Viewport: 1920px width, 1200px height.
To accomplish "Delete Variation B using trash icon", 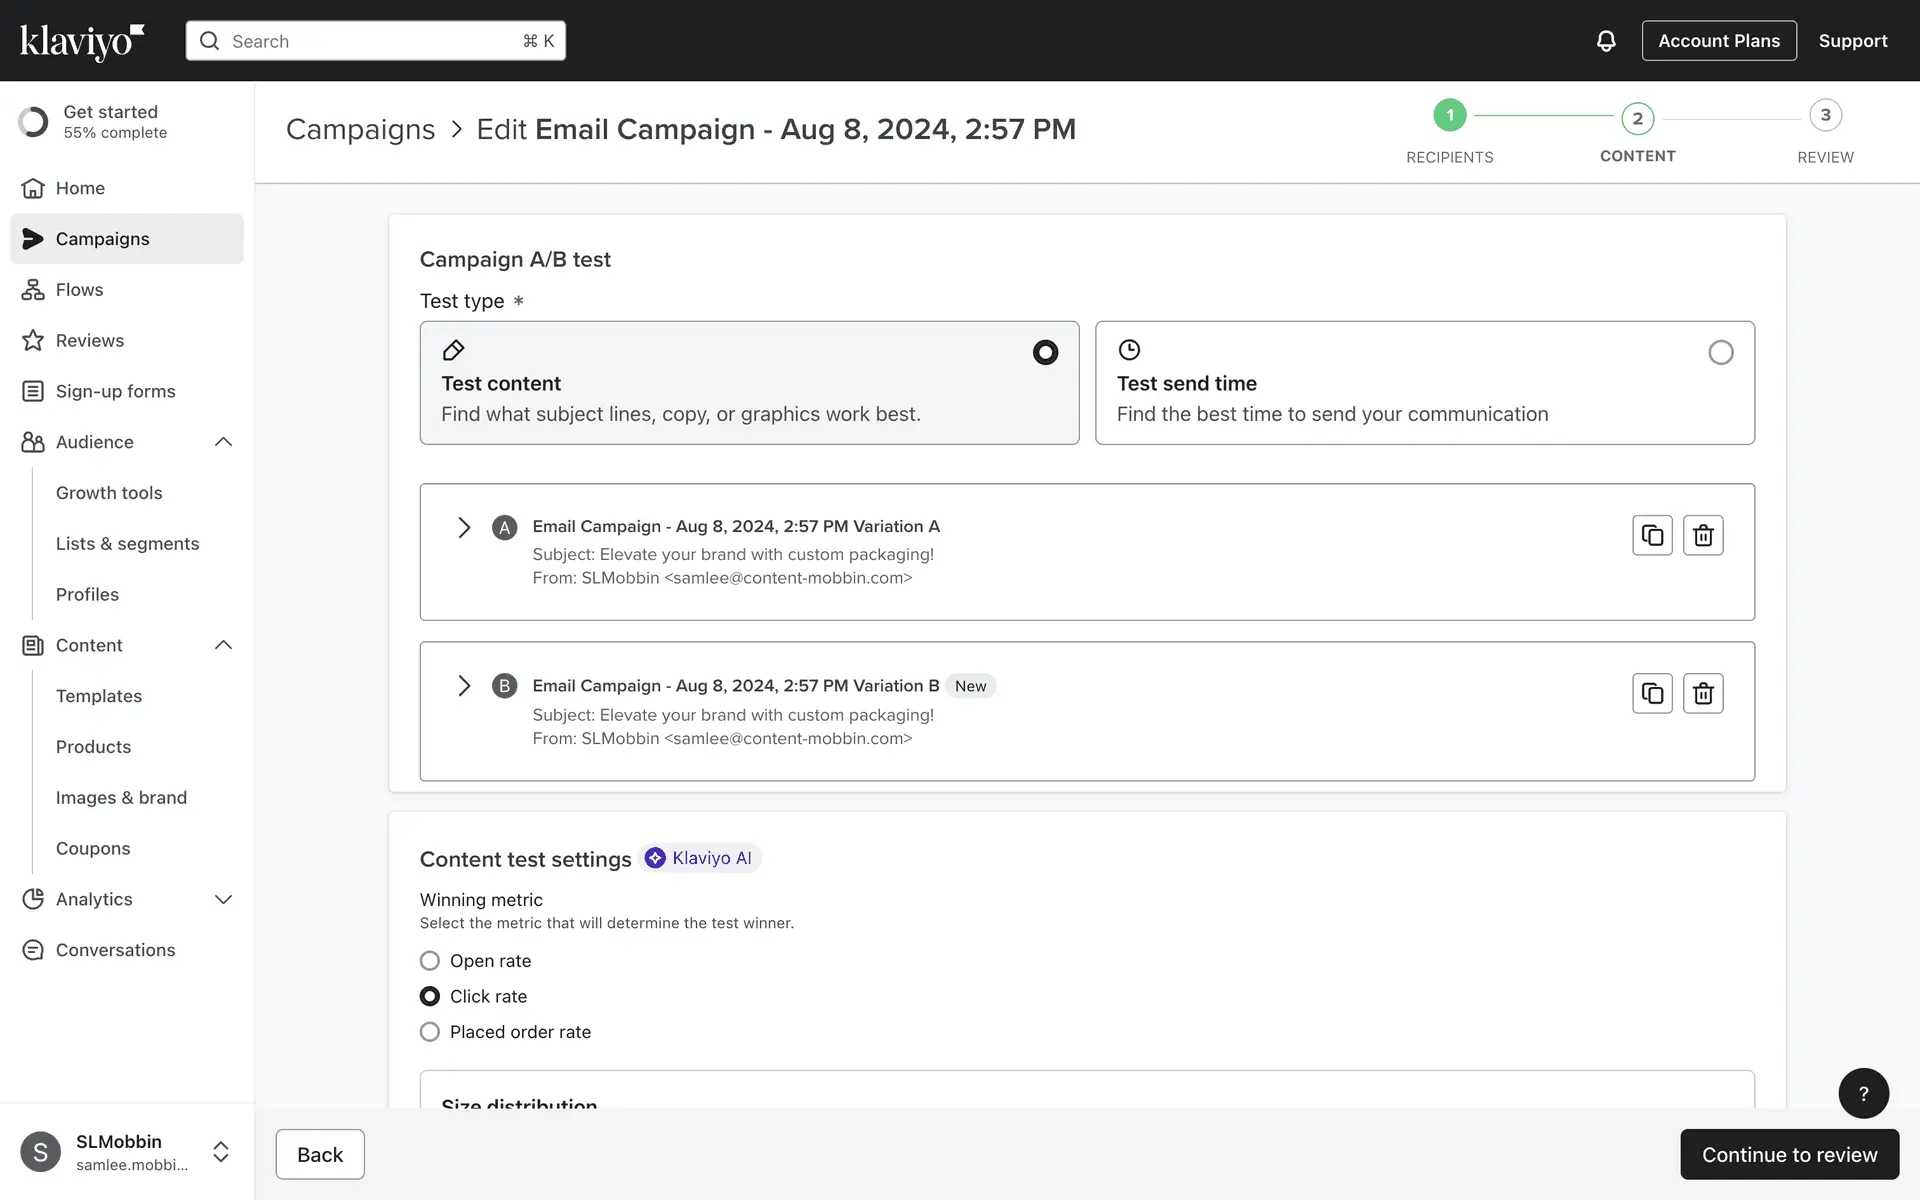I will pos(1703,693).
